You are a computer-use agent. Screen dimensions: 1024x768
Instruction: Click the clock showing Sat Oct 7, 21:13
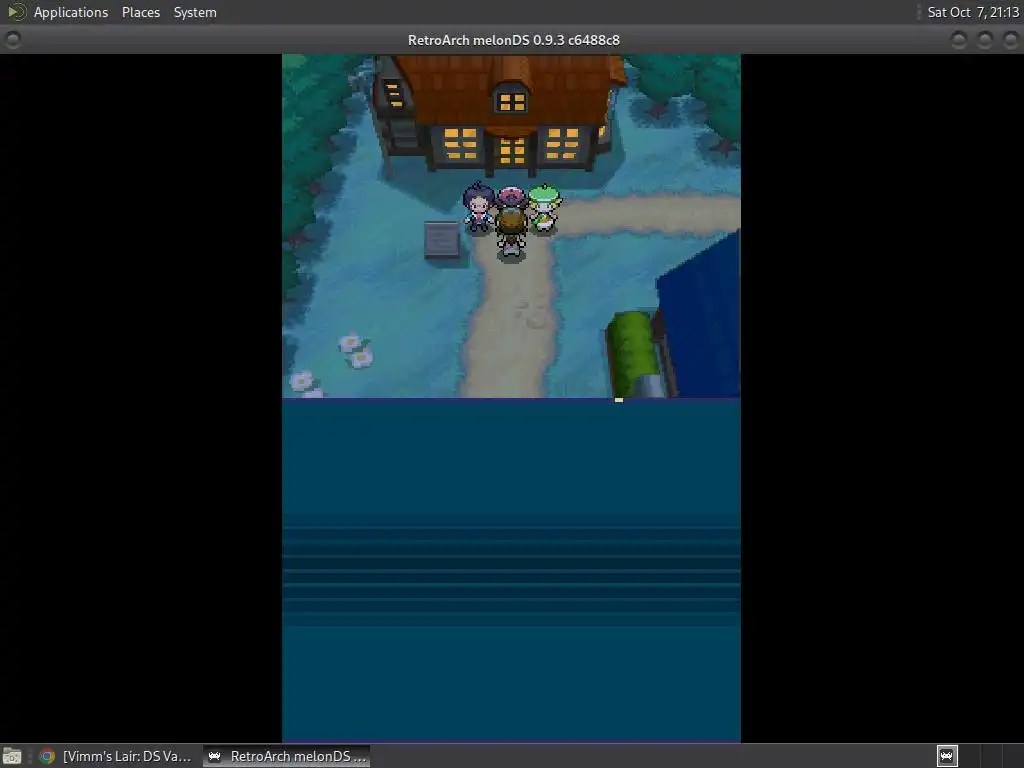pyautogui.click(x=972, y=12)
